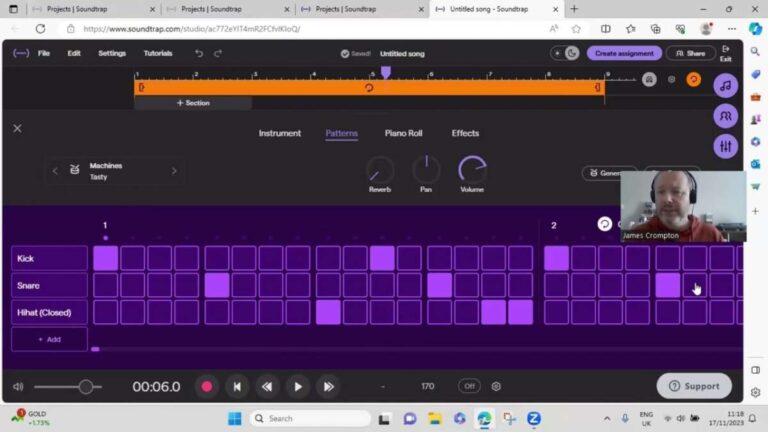Toggle pattern loop icon near bar 2
Image resolution: width=768 pixels, height=432 pixels.
coord(604,224)
